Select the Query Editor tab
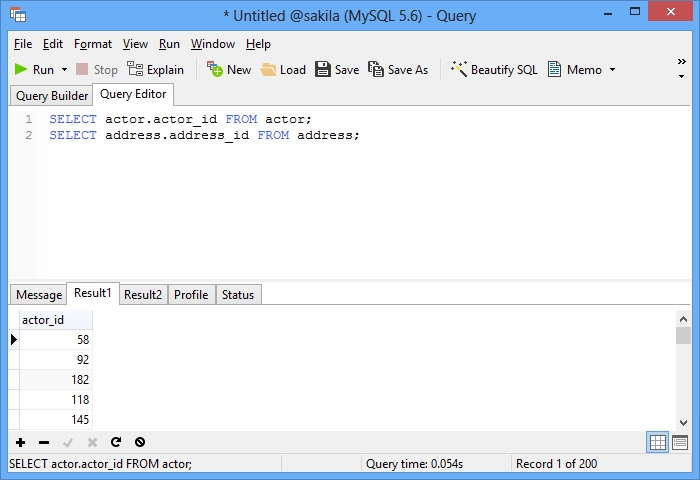700x480 pixels. pos(133,94)
